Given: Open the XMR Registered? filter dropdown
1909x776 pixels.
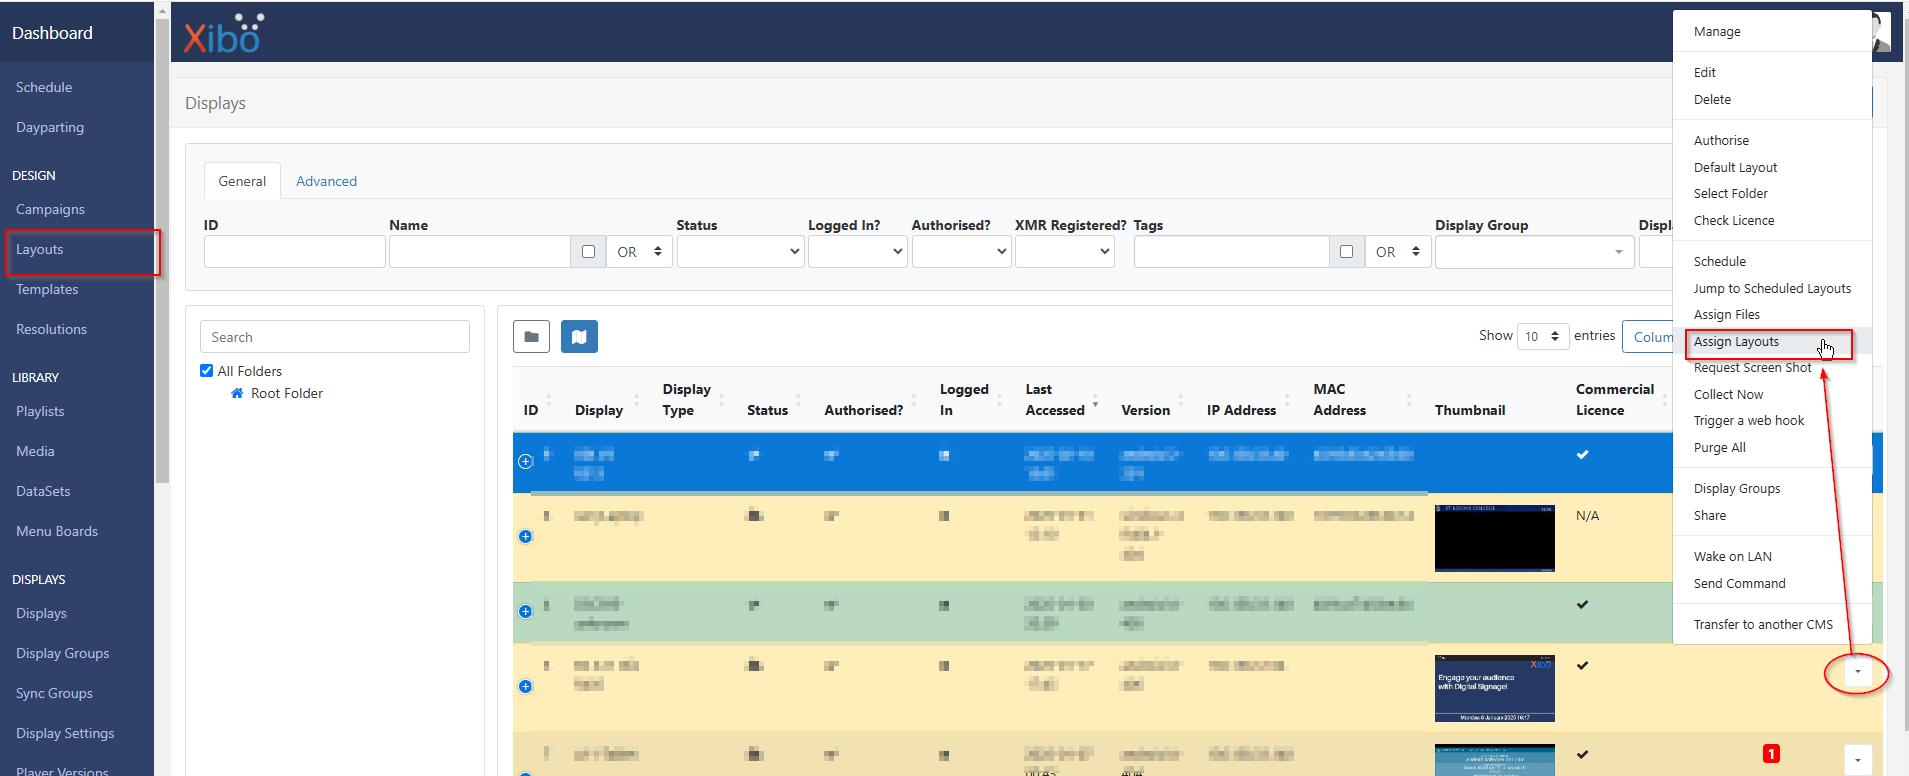Looking at the screenshot, I should [1064, 252].
